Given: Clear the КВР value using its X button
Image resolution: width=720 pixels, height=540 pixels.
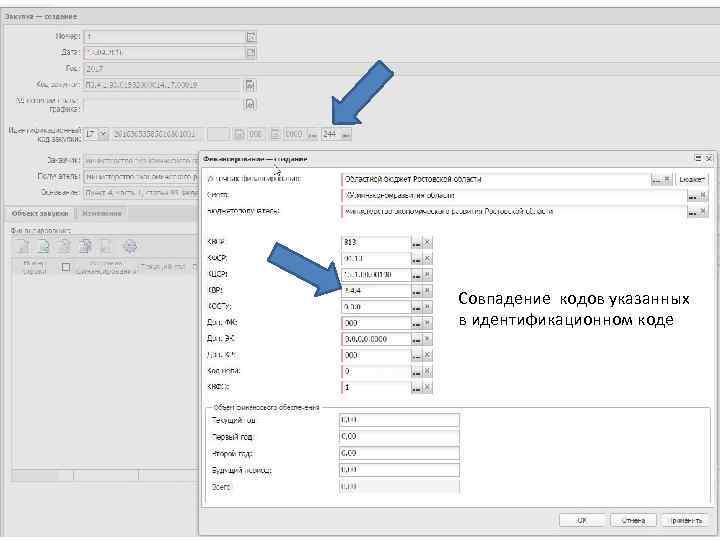Looking at the screenshot, I should click(x=427, y=291).
